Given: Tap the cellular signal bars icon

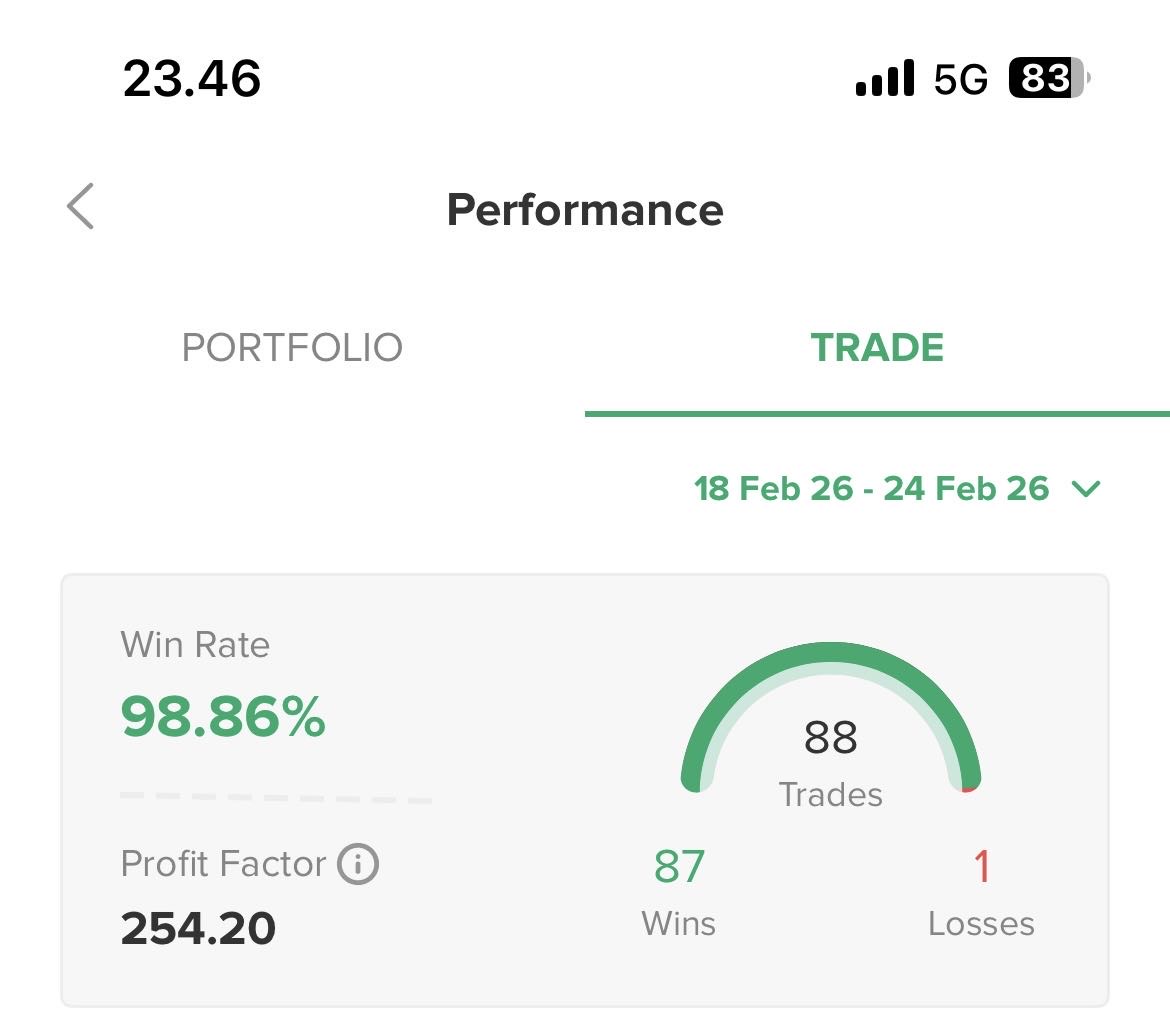Looking at the screenshot, I should click(885, 78).
